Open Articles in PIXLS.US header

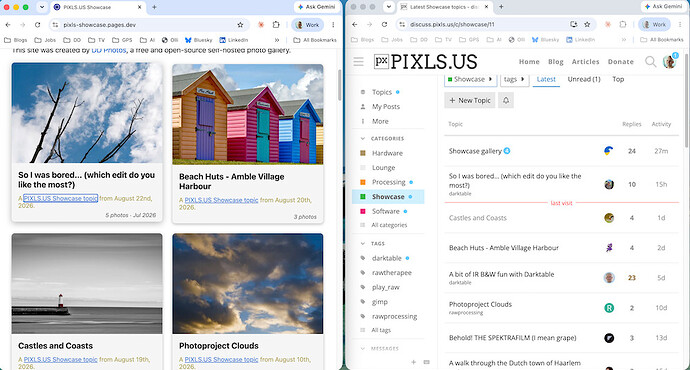point(585,62)
